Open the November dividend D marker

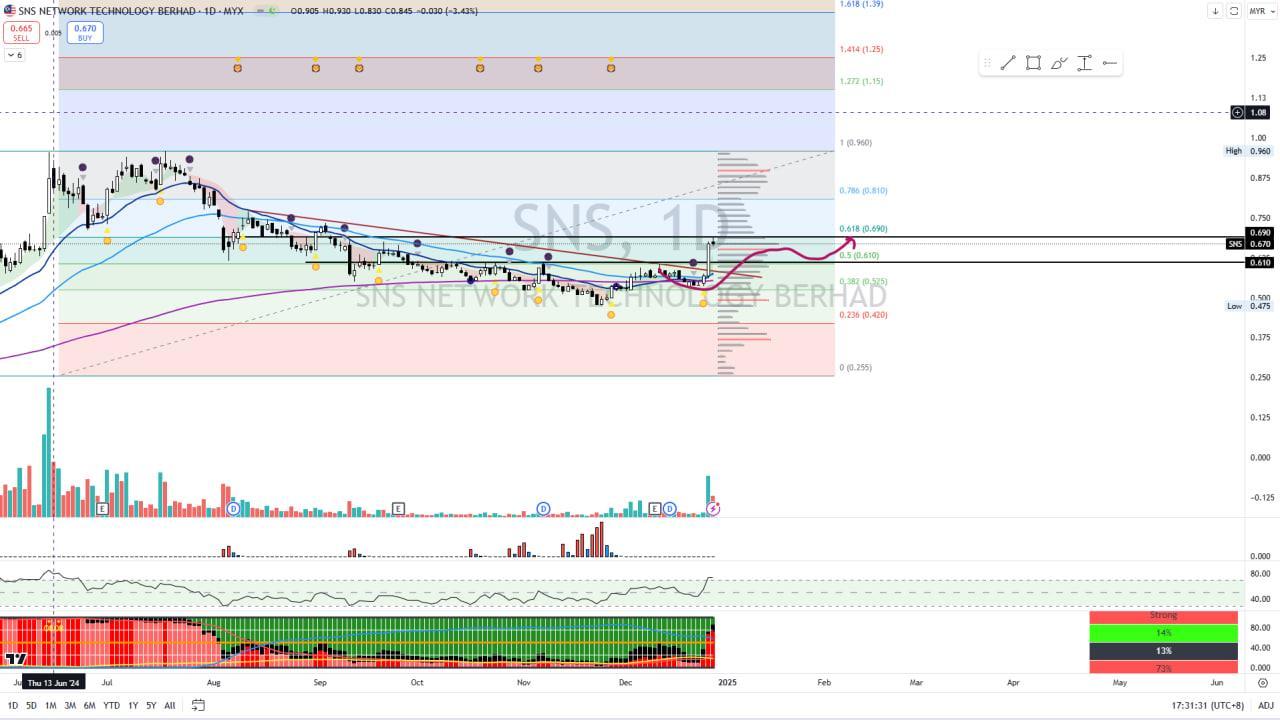[x=544, y=509]
